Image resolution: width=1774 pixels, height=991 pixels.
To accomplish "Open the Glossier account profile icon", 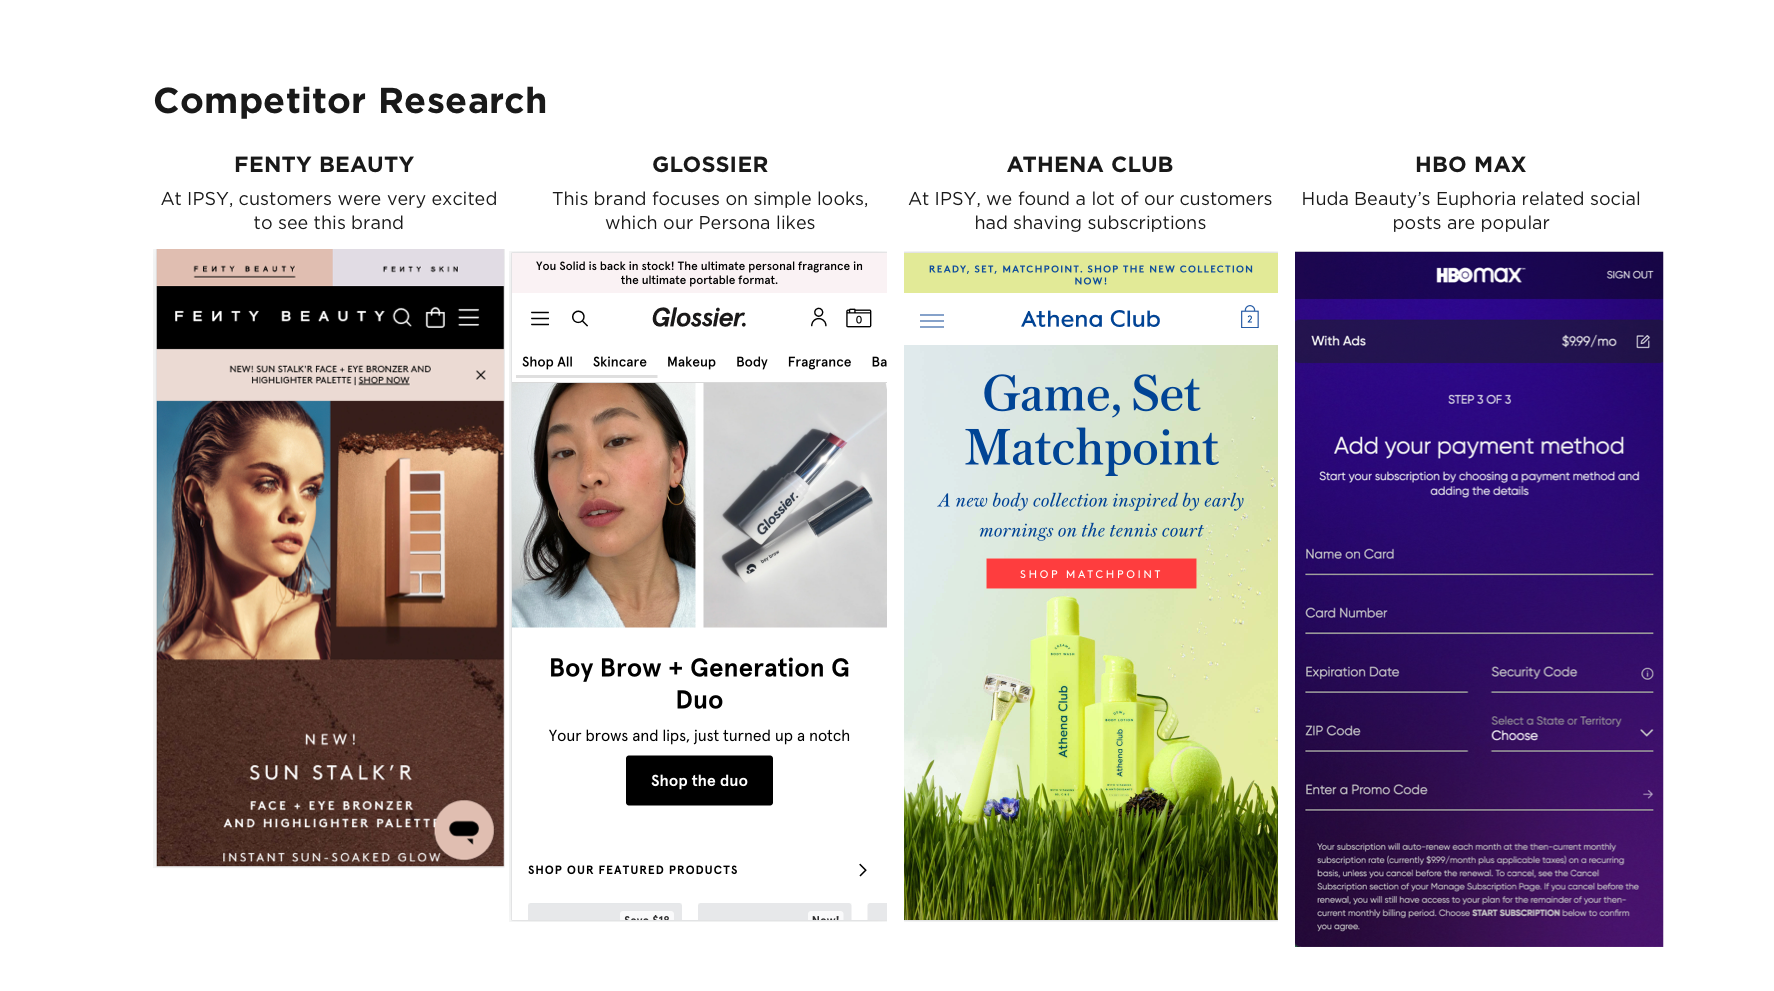I will (x=818, y=317).
